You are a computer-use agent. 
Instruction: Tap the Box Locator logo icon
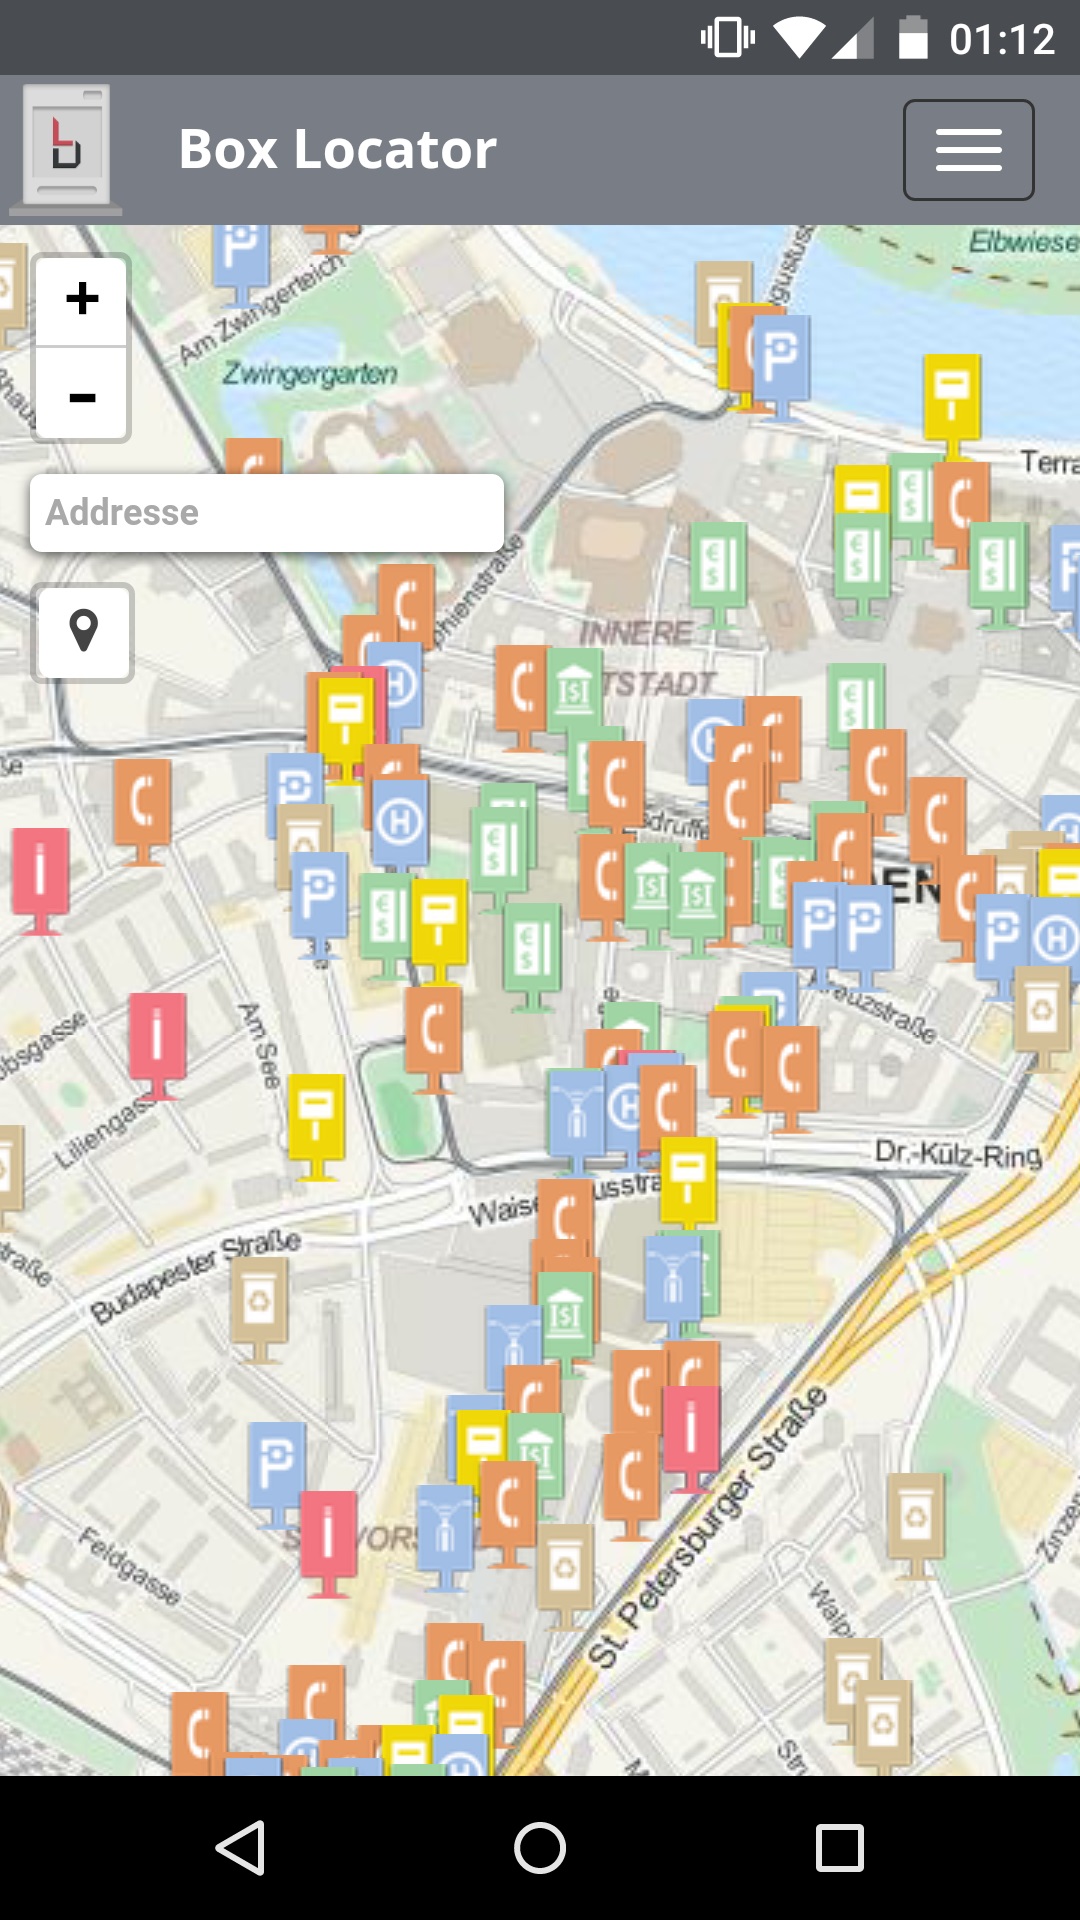[66, 148]
